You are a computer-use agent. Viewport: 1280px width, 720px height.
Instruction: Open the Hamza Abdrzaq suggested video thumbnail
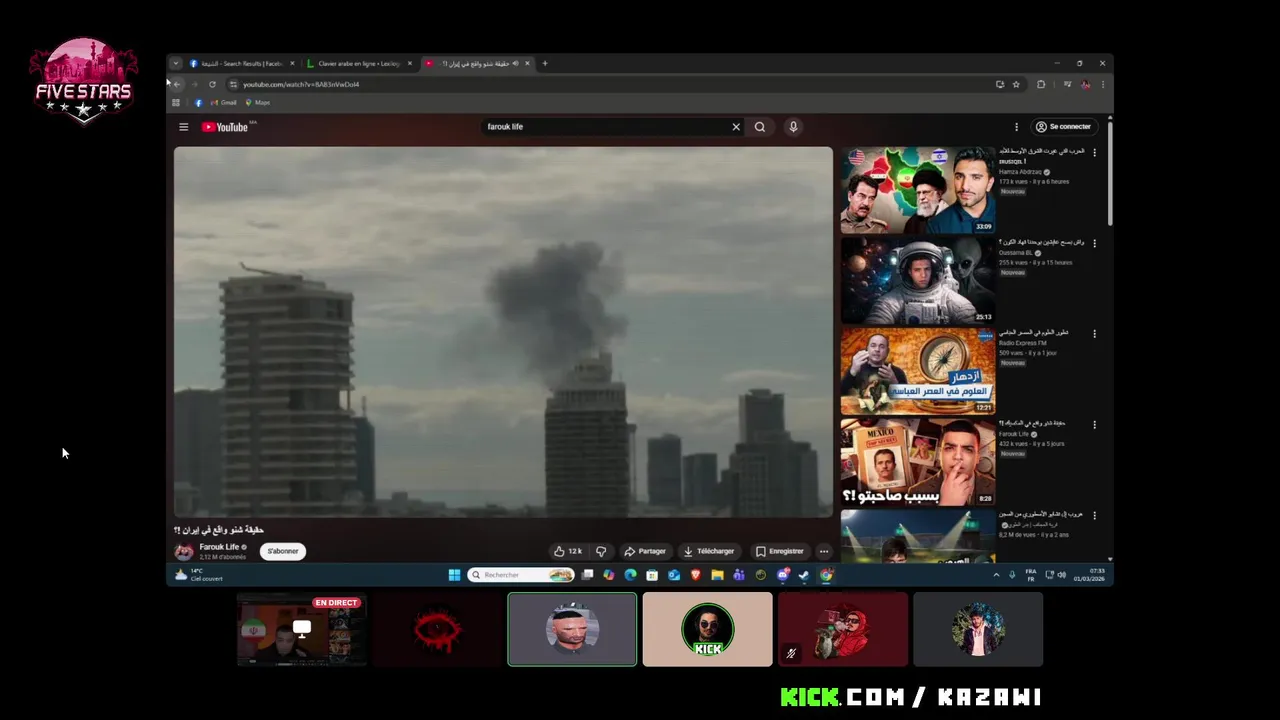point(918,190)
